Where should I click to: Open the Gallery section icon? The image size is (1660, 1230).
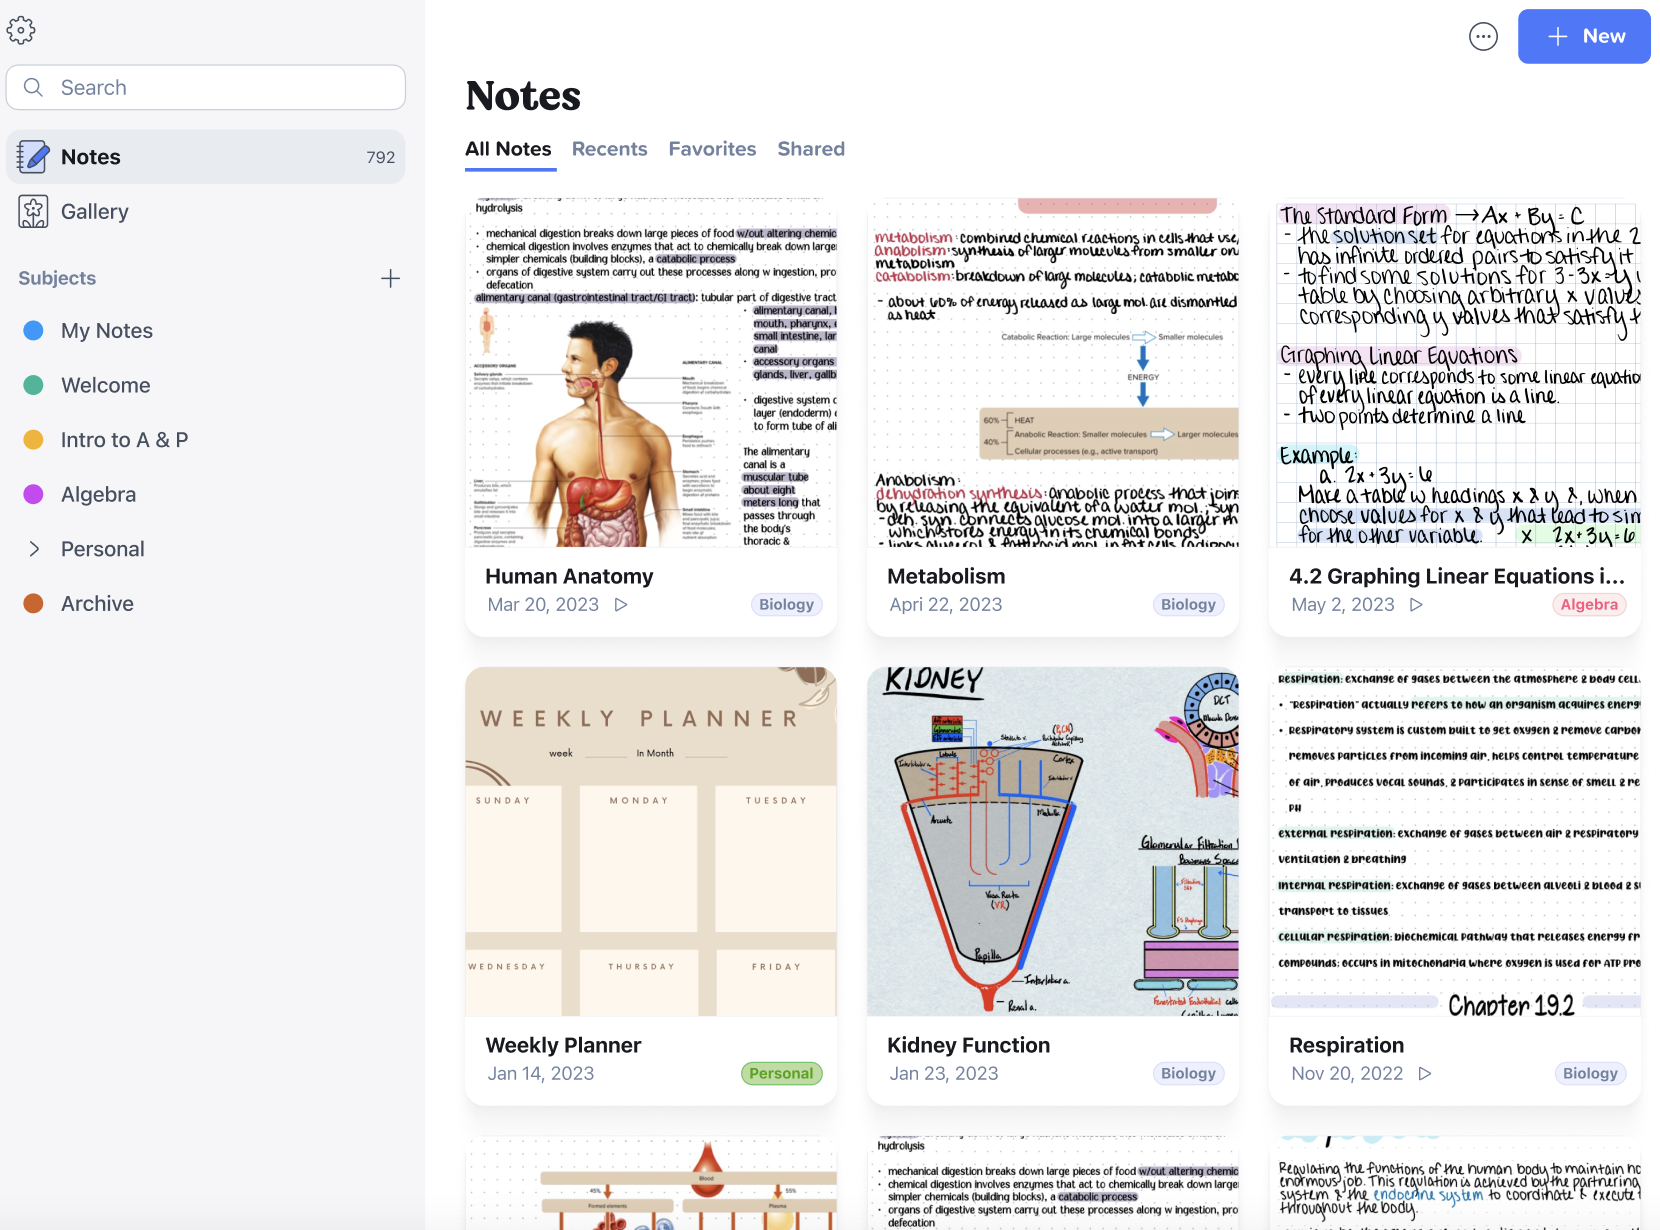point(33,211)
